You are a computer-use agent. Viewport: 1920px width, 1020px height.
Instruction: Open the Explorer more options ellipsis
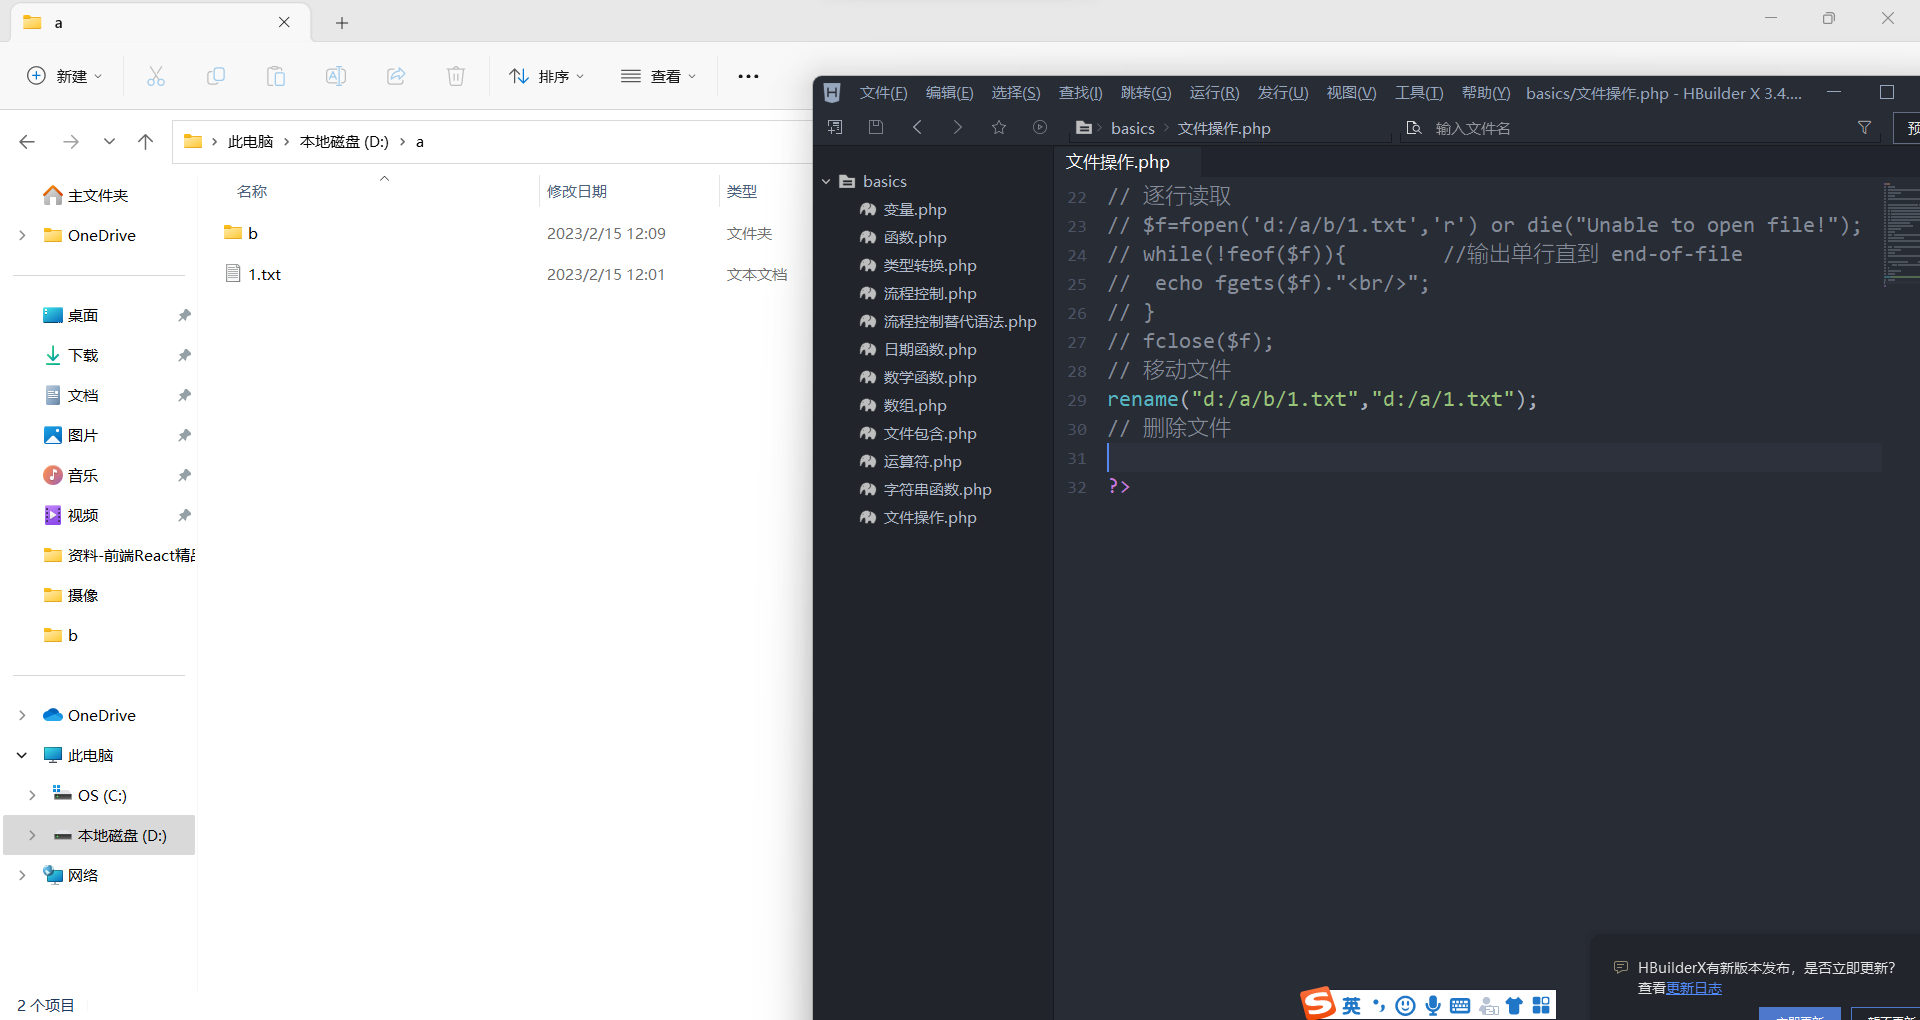(x=748, y=76)
